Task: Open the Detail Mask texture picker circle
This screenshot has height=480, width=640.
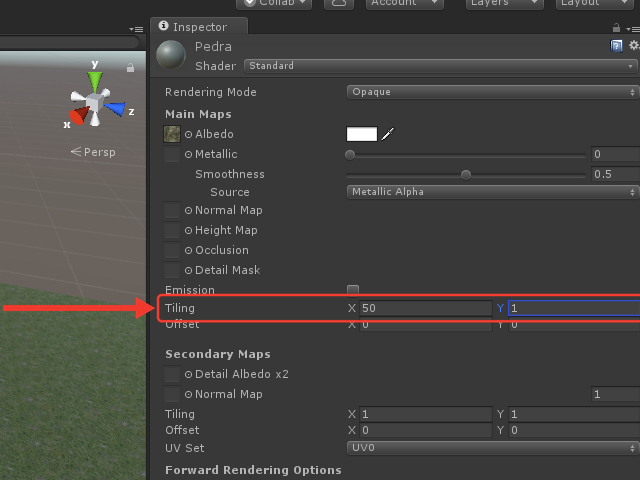Action: [x=188, y=270]
